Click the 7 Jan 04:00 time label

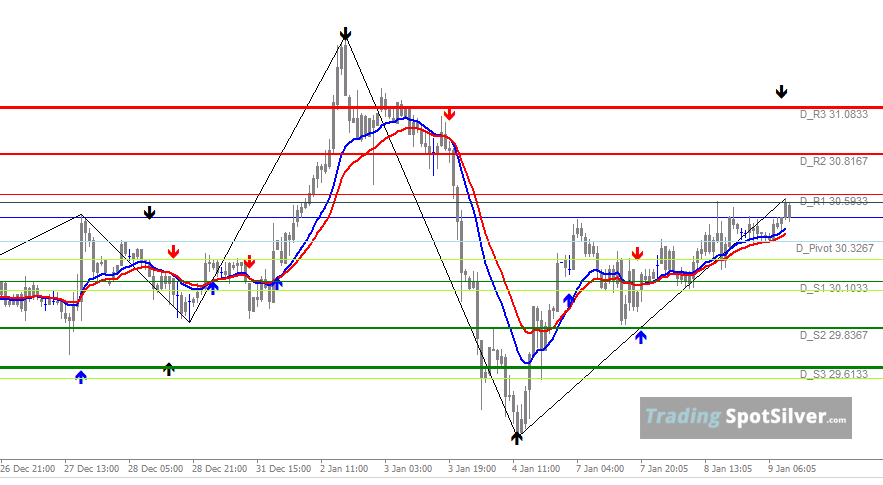coord(600,469)
